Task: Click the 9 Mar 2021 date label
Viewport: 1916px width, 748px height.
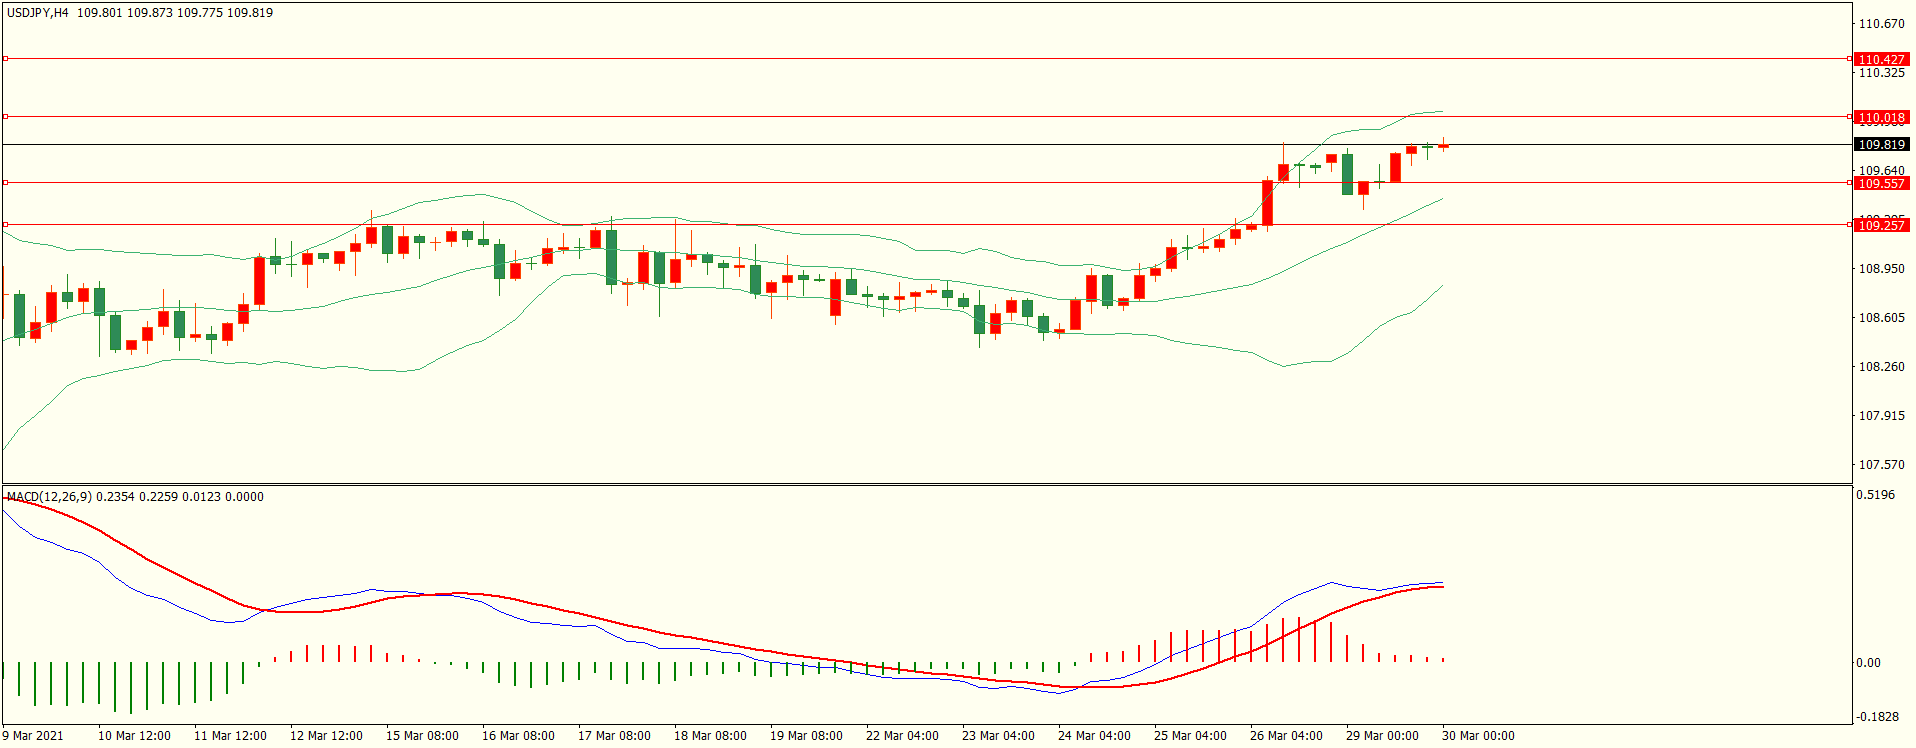Action: (x=33, y=736)
